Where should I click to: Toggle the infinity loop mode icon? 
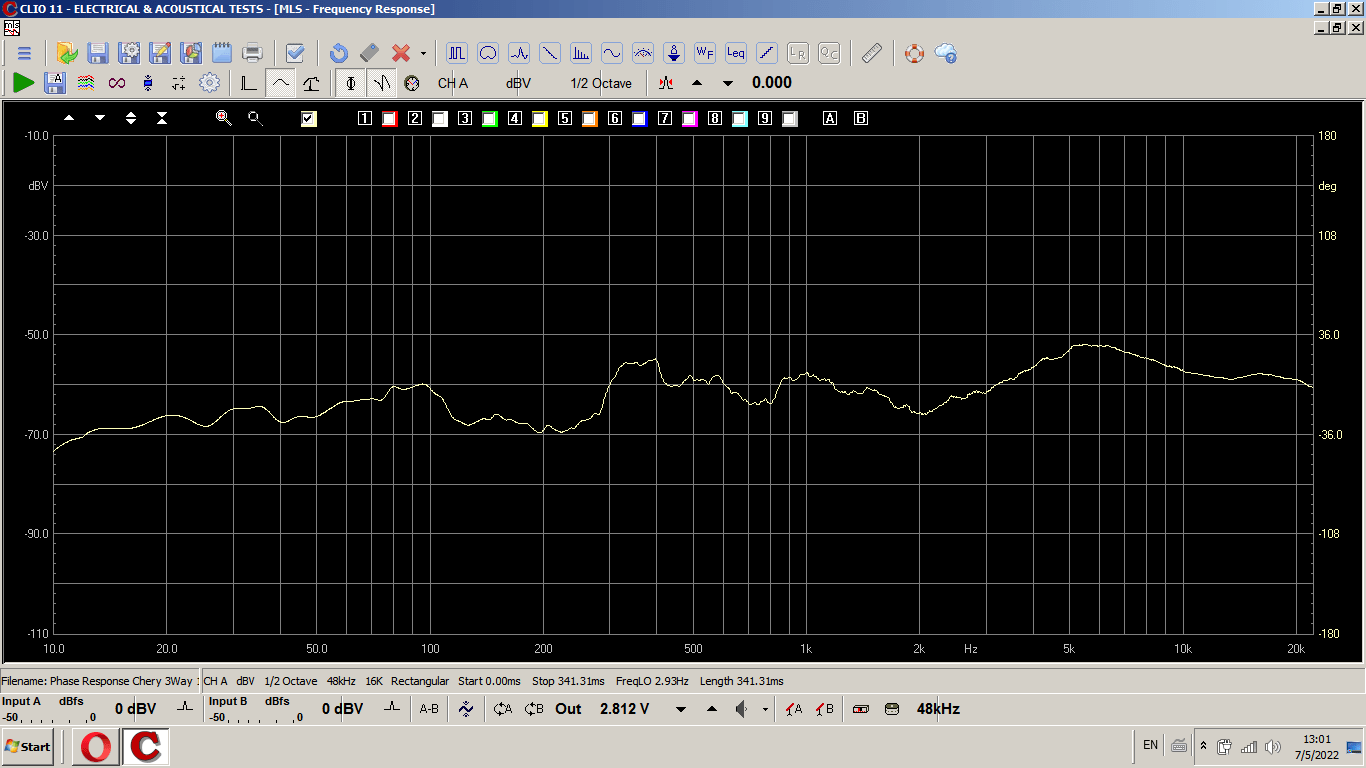click(117, 83)
